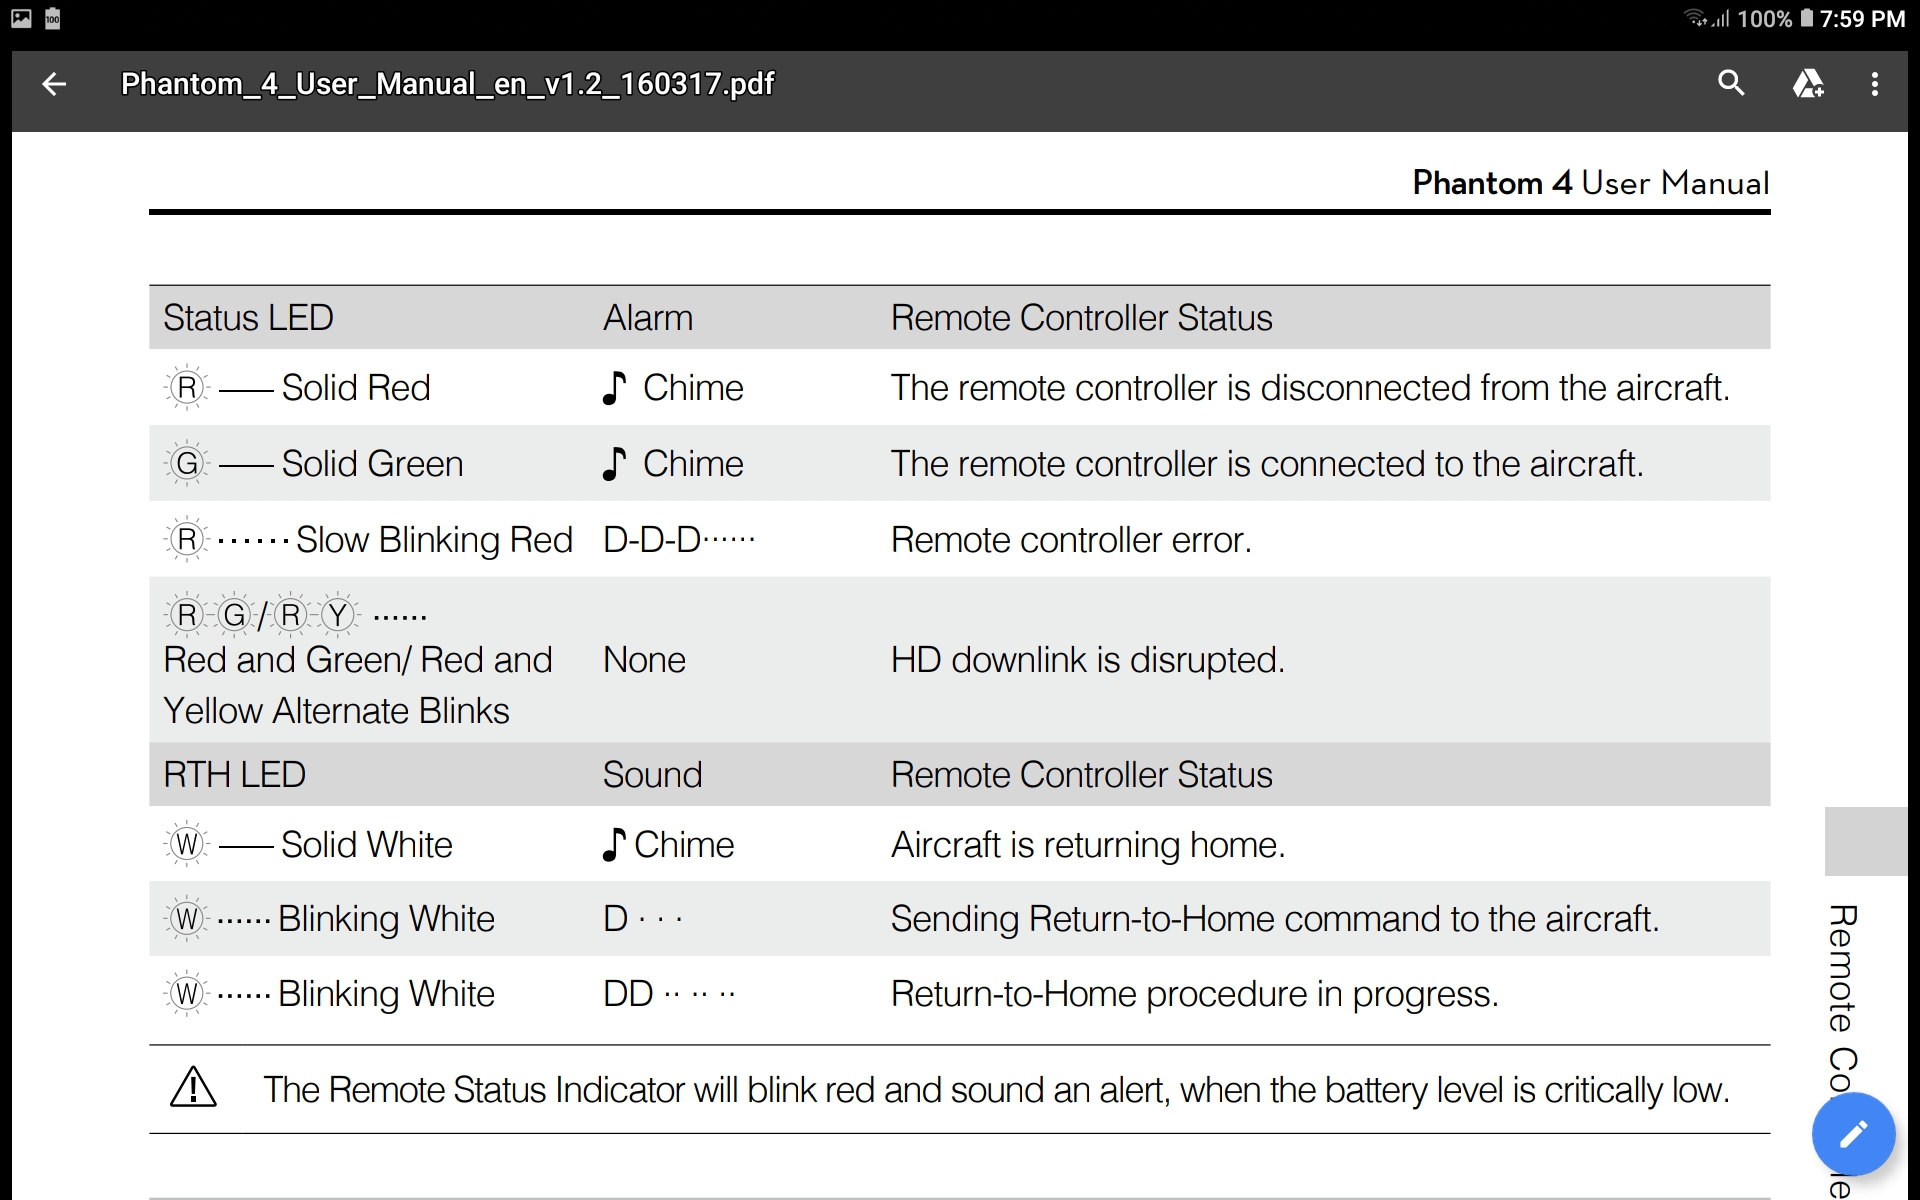Tap 'Return-to-Home procedure in progress.' text
Image resolution: width=1920 pixels, height=1200 pixels.
coord(1195,994)
